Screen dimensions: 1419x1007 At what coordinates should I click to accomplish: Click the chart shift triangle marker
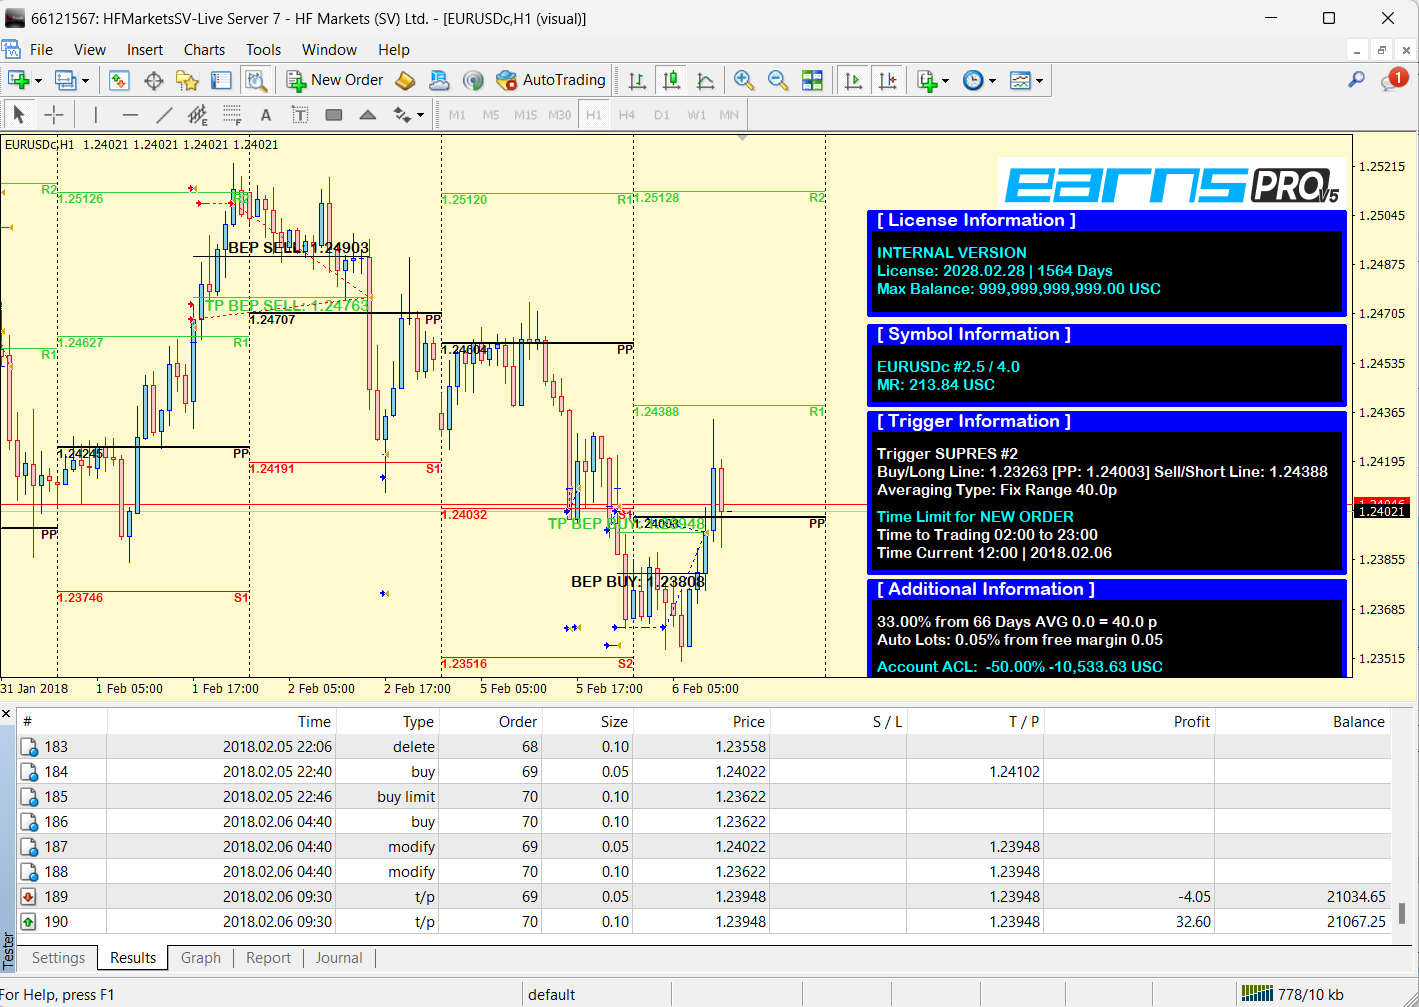click(x=742, y=138)
